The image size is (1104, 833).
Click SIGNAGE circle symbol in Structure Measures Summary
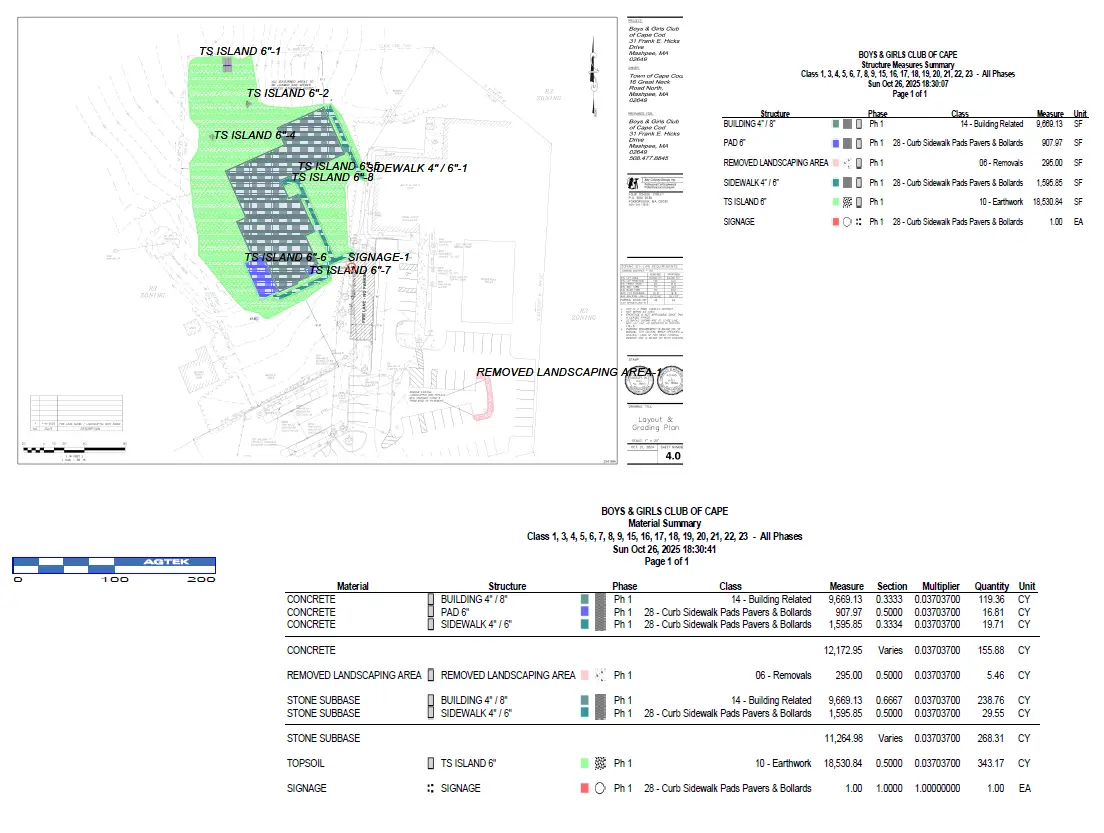[847, 222]
